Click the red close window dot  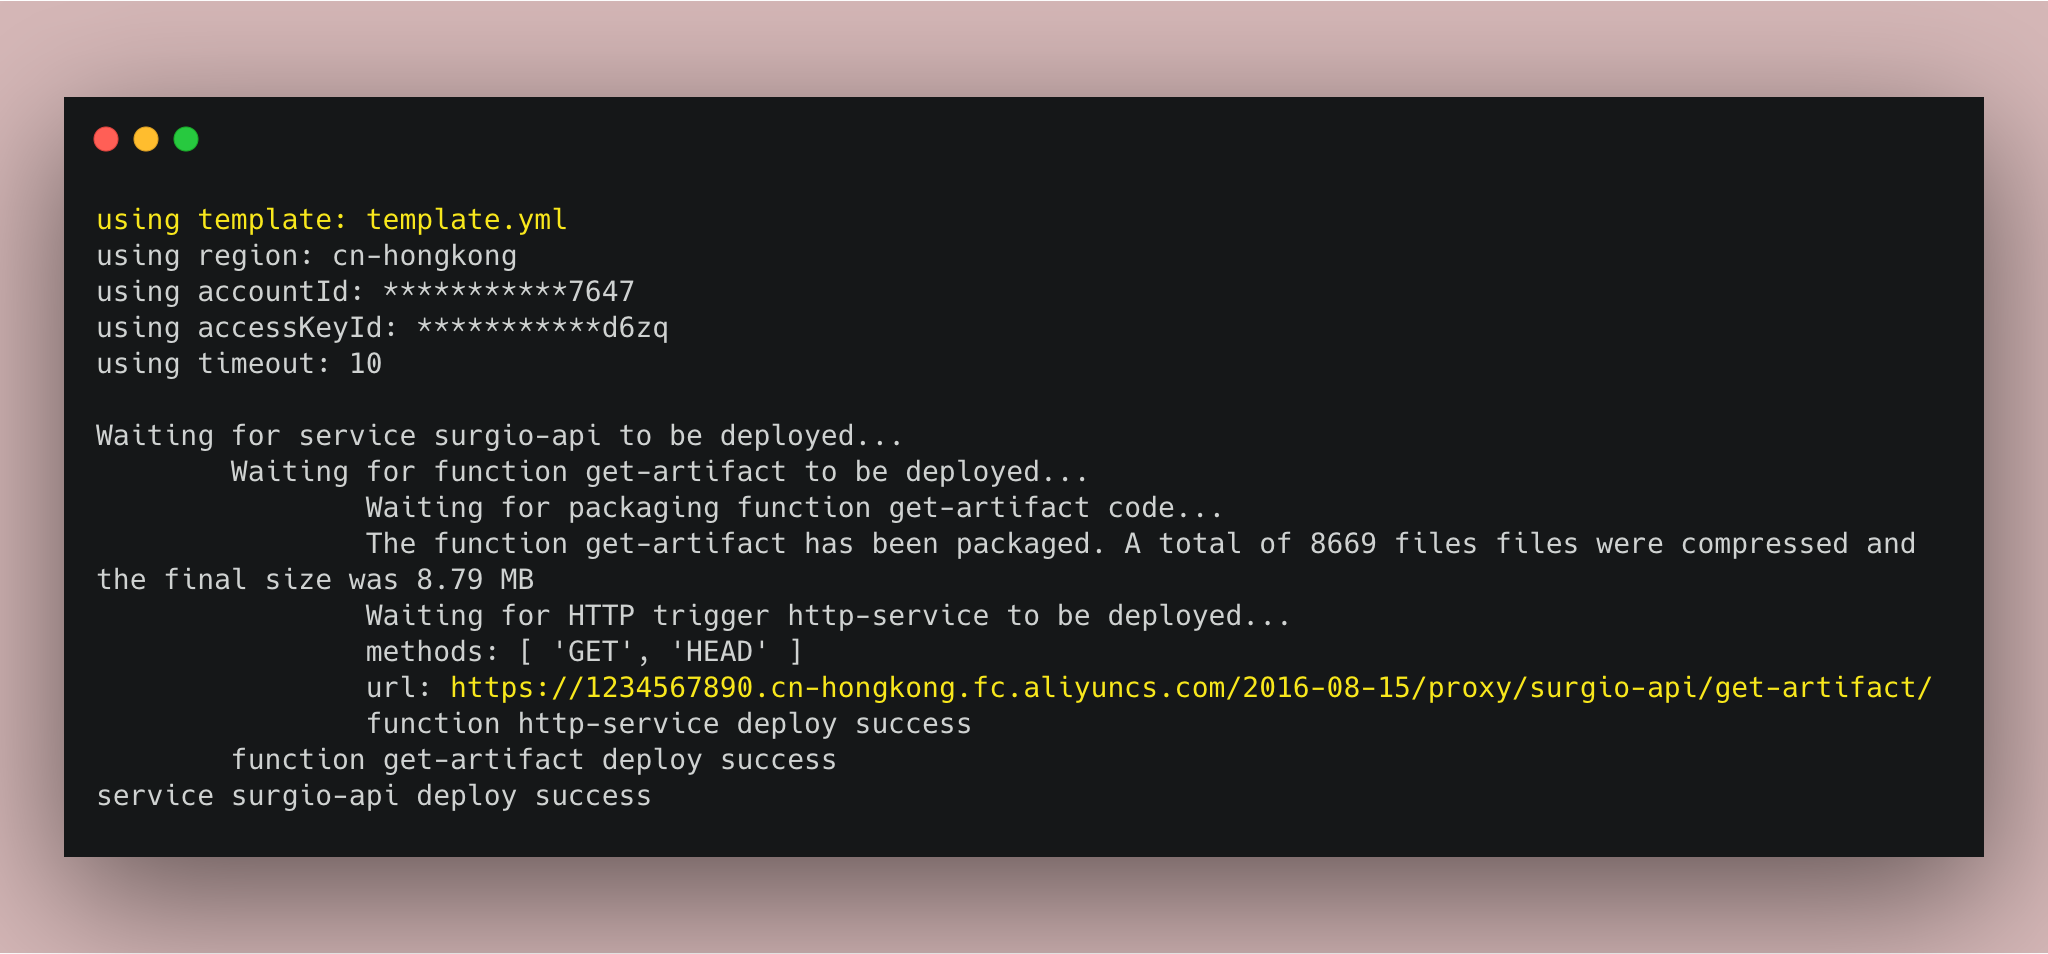click(x=106, y=139)
